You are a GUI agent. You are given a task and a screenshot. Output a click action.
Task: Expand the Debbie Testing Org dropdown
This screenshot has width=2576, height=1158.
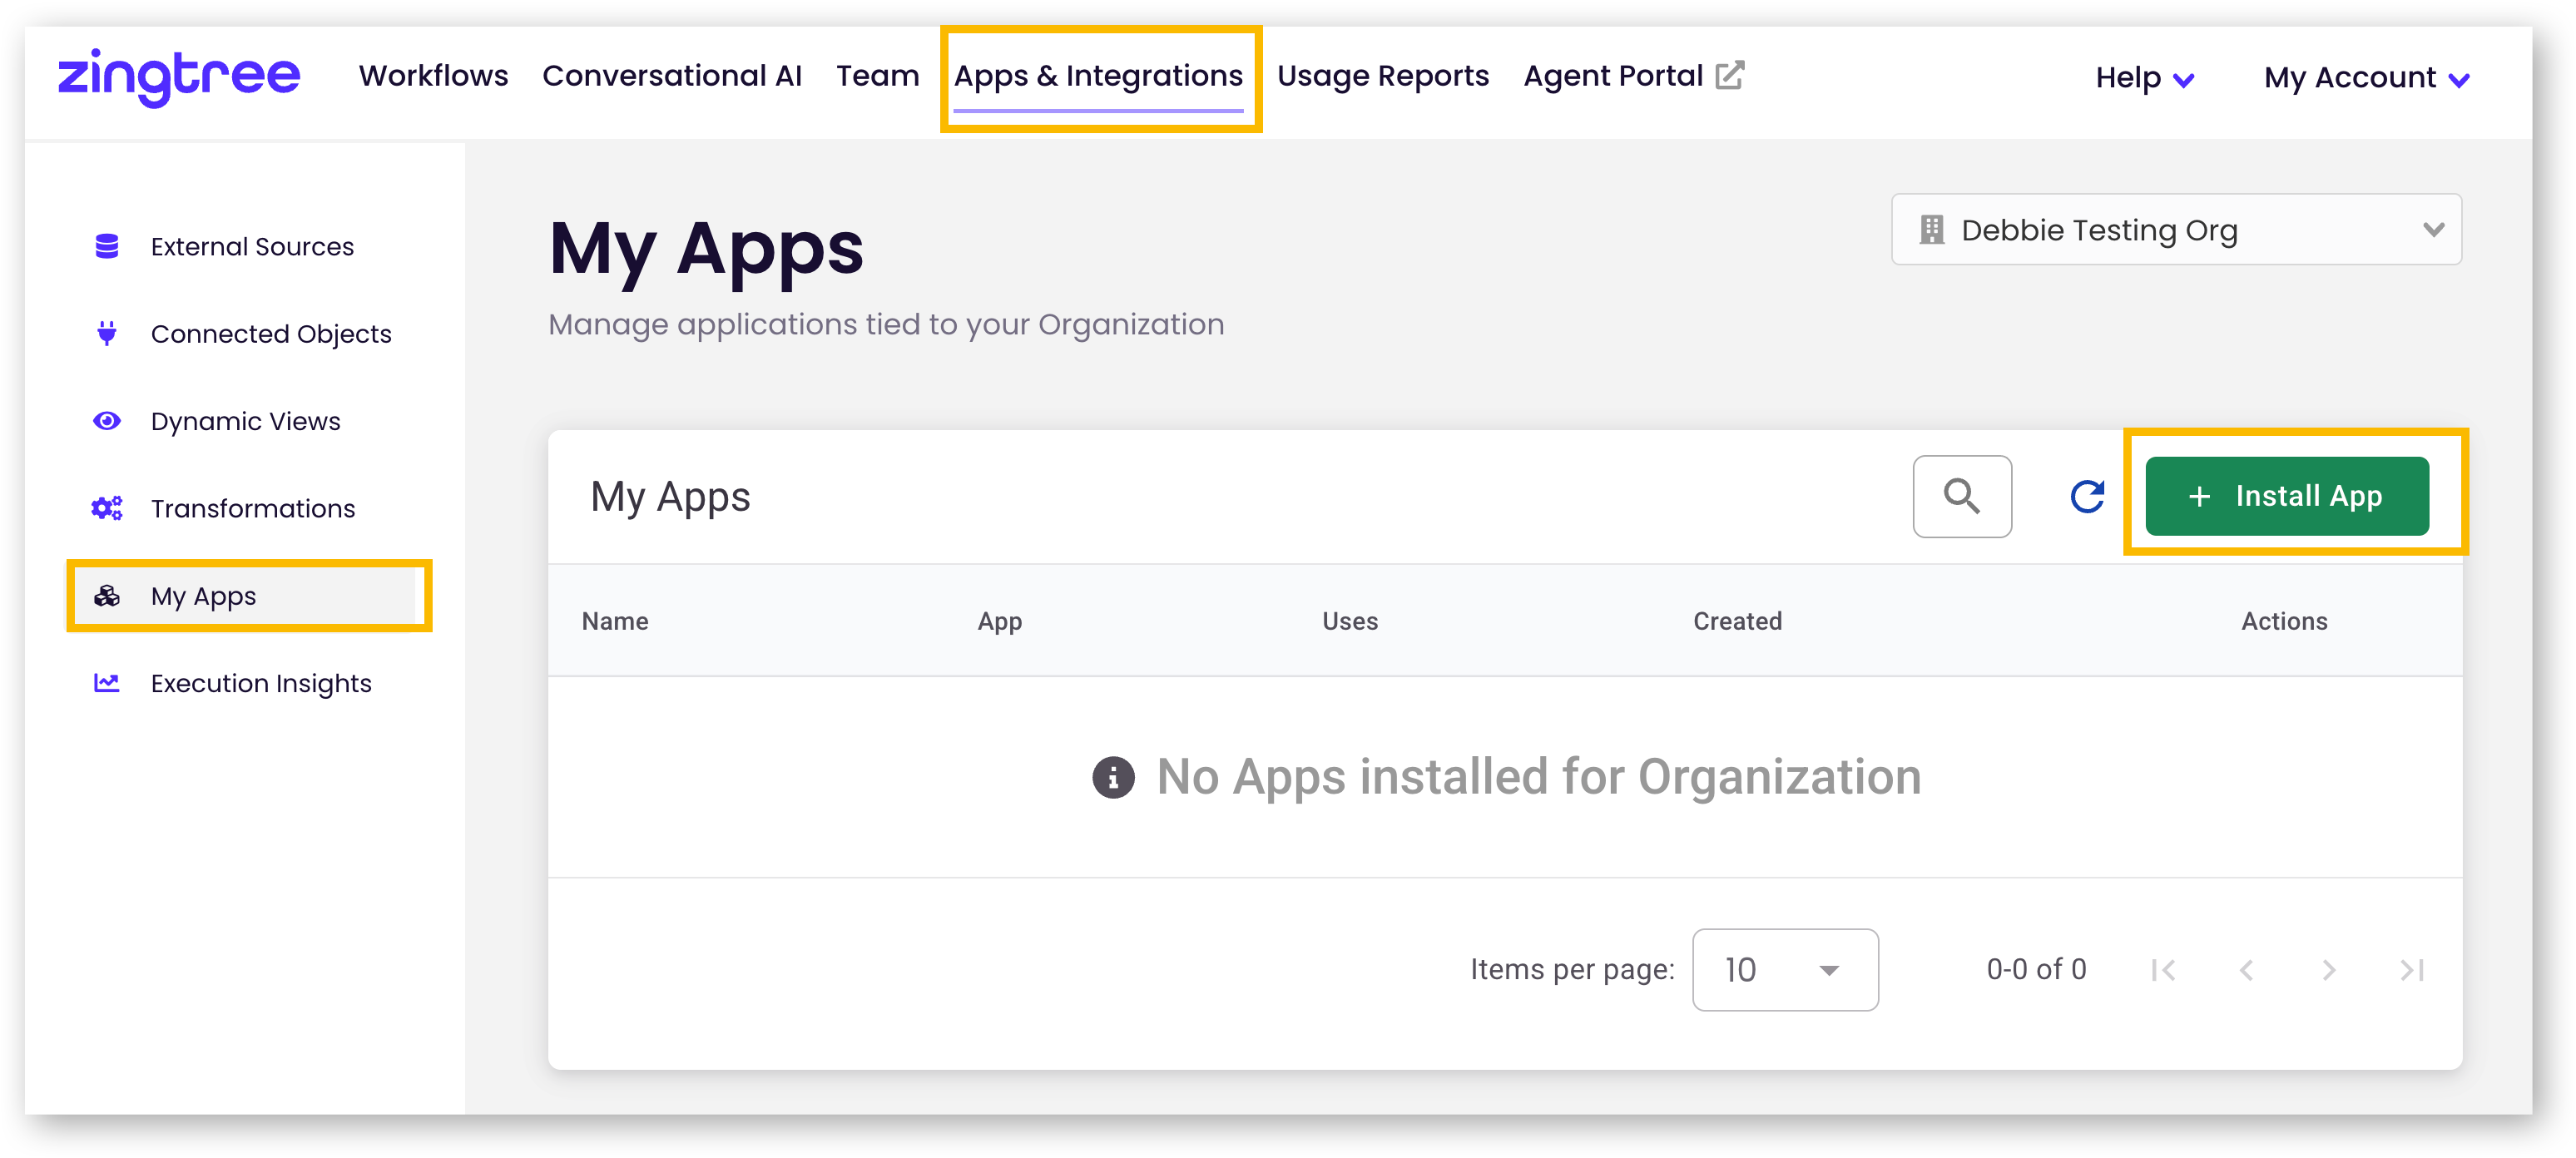tap(2175, 230)
